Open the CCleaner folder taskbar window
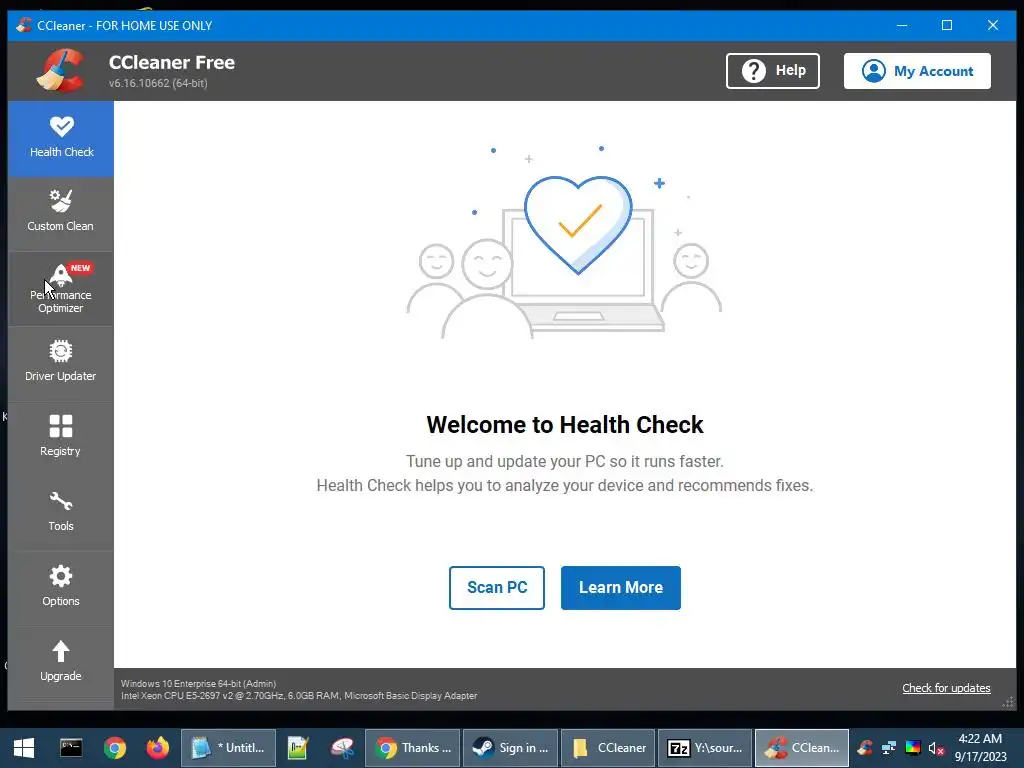Image resolution: width=1024 pixels, height=768 pixels. click(x=608, y=748)
